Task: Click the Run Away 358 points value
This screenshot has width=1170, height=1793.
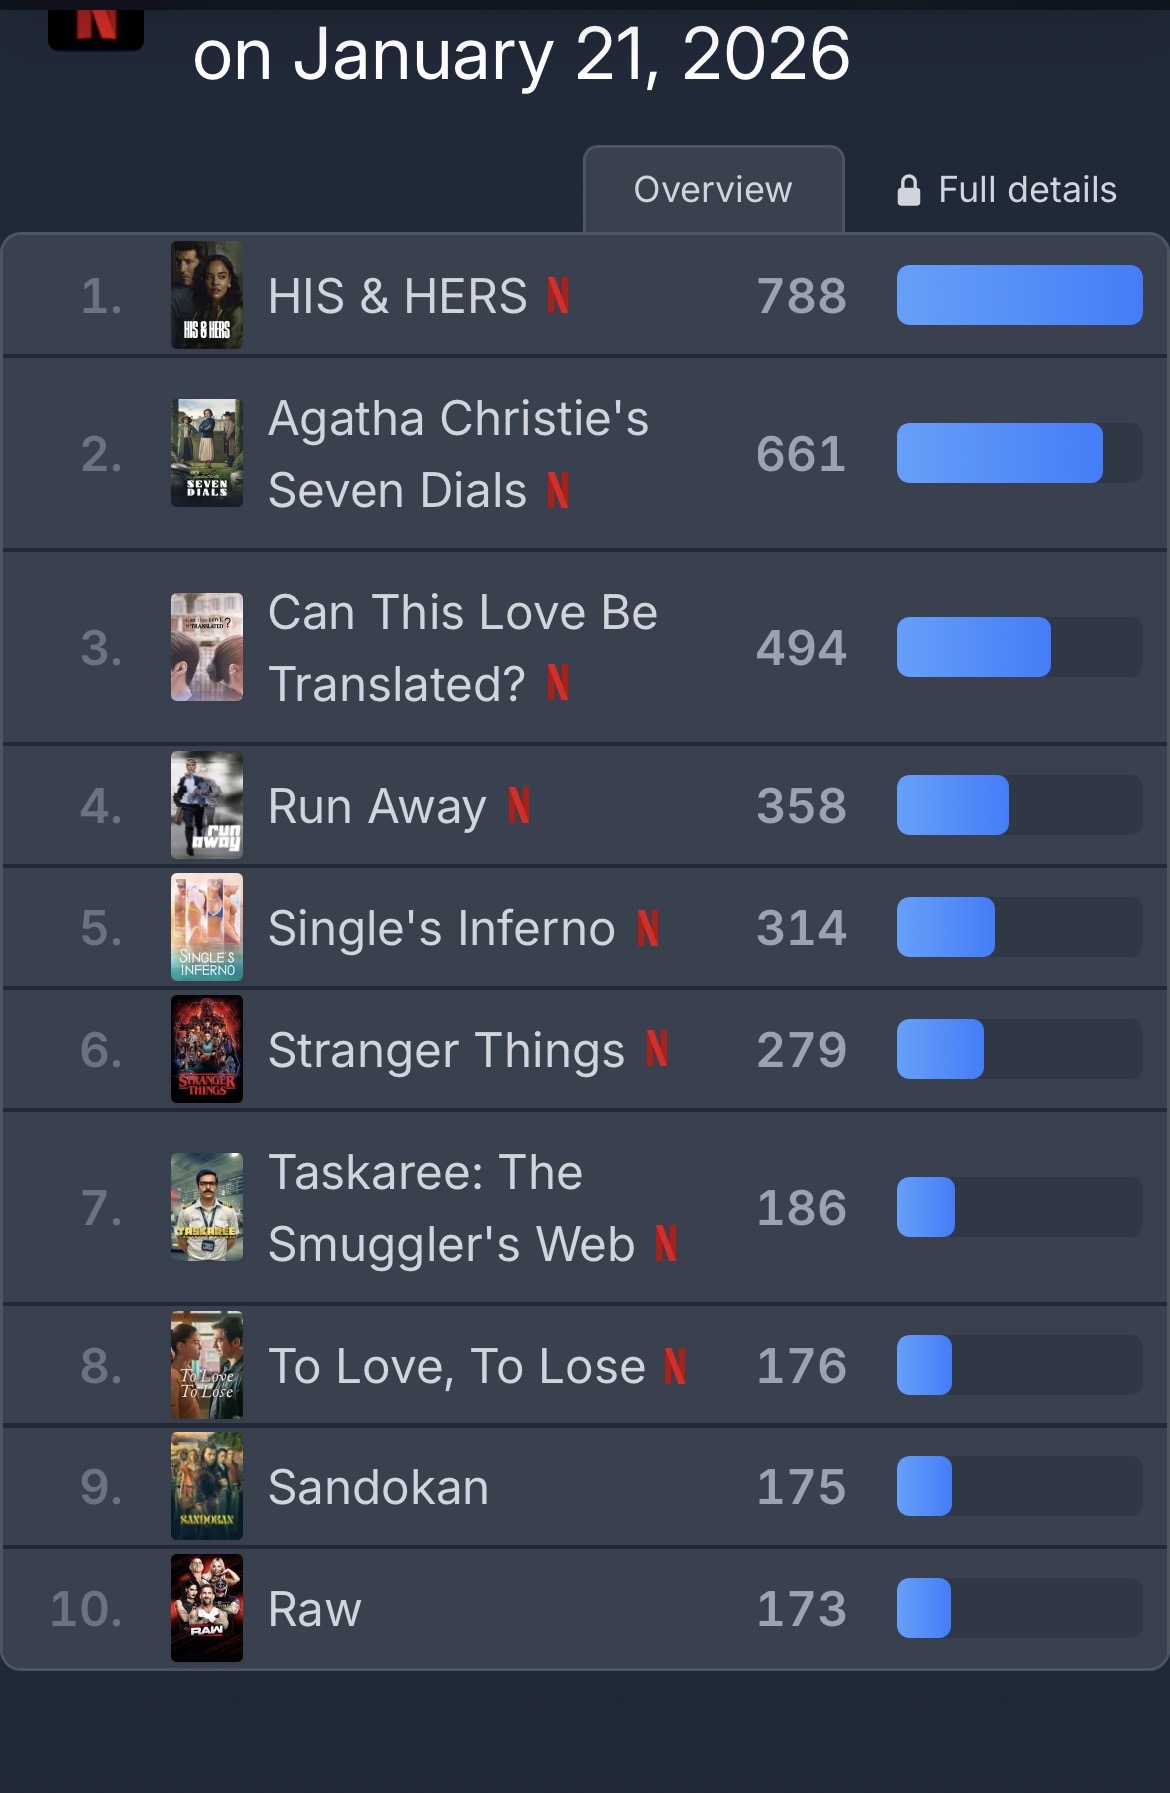Action: pos(801,806)
